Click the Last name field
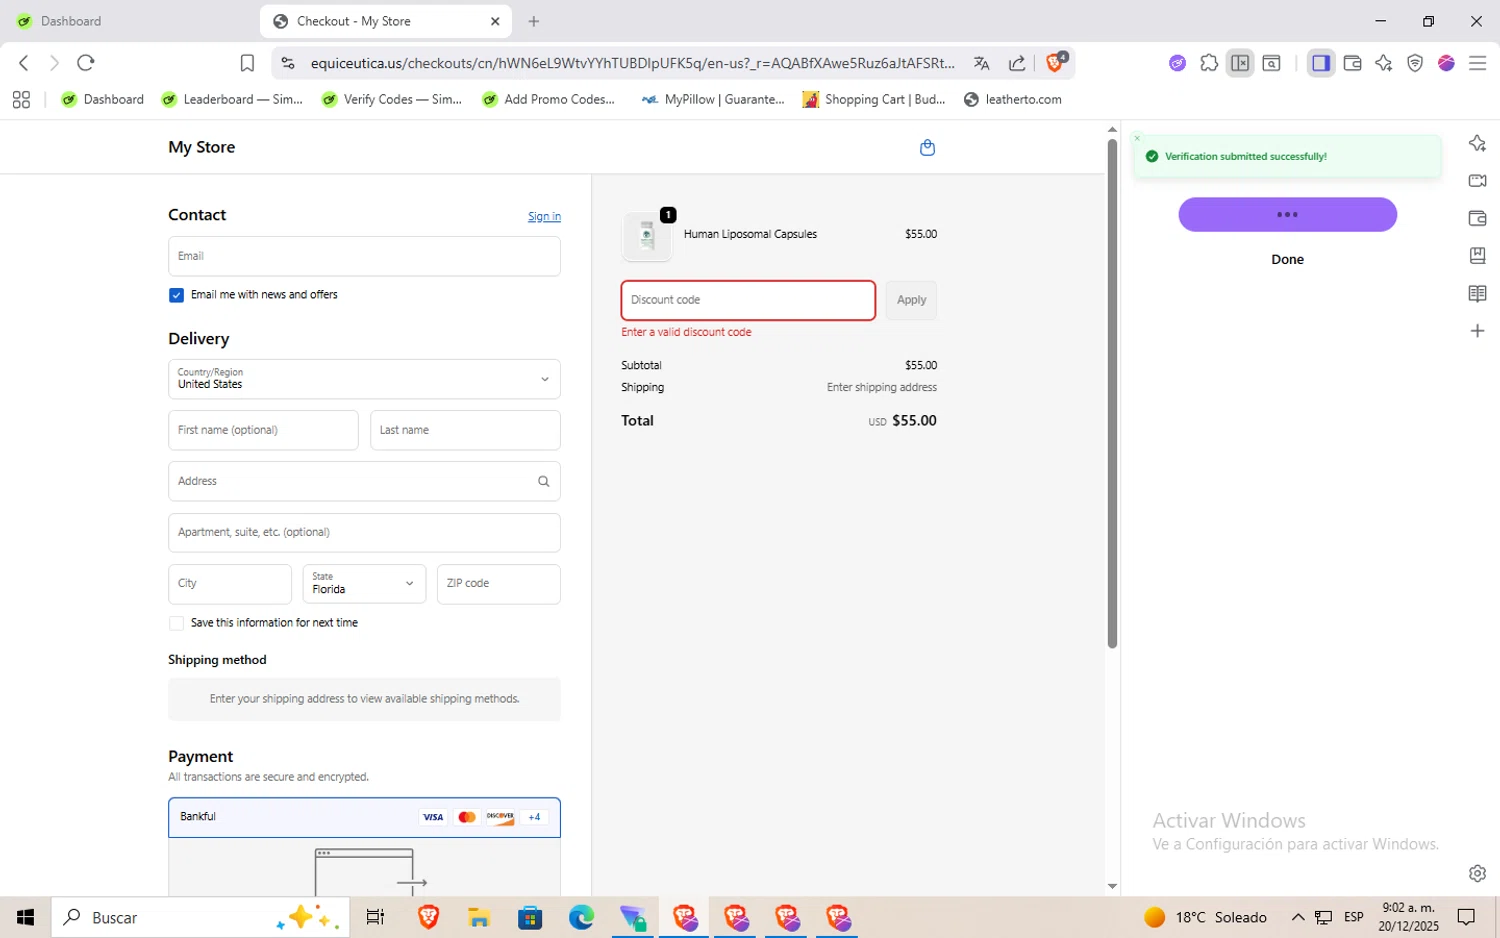Viewport: 1500px width, 938px height. [465, 430]
